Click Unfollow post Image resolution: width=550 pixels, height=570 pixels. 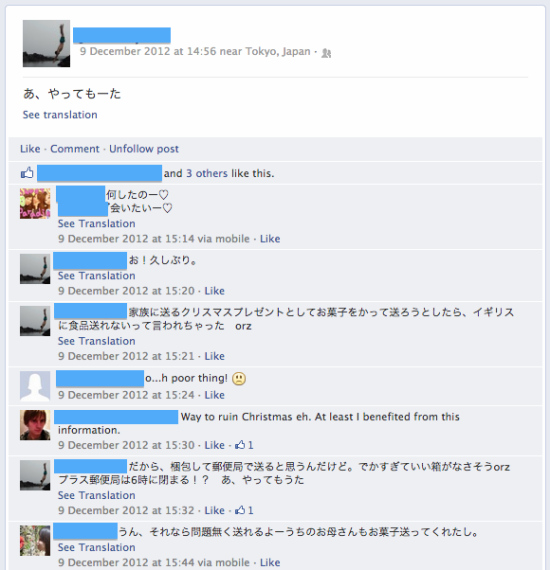[144, 149]
